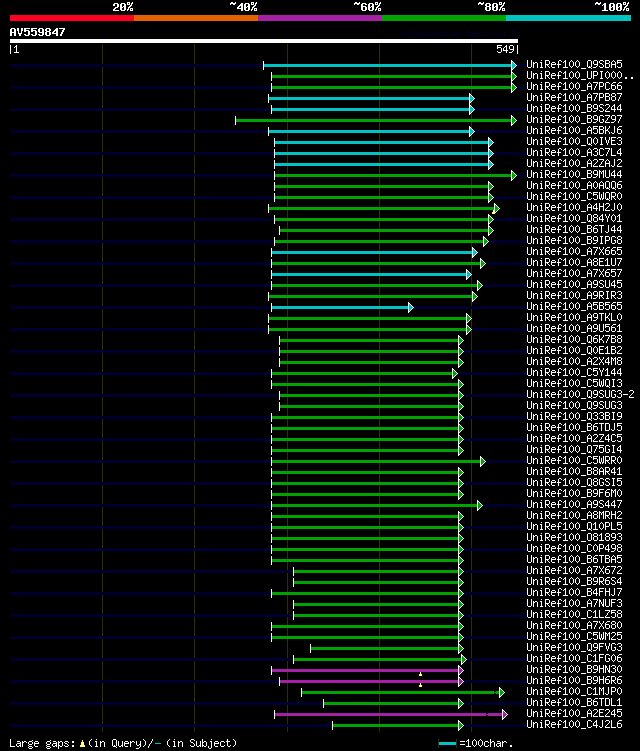640x751 pixels.
Task: Open hit label UniRef100_B9HN30
Action: pyautogui.click(x=574, y=670)
